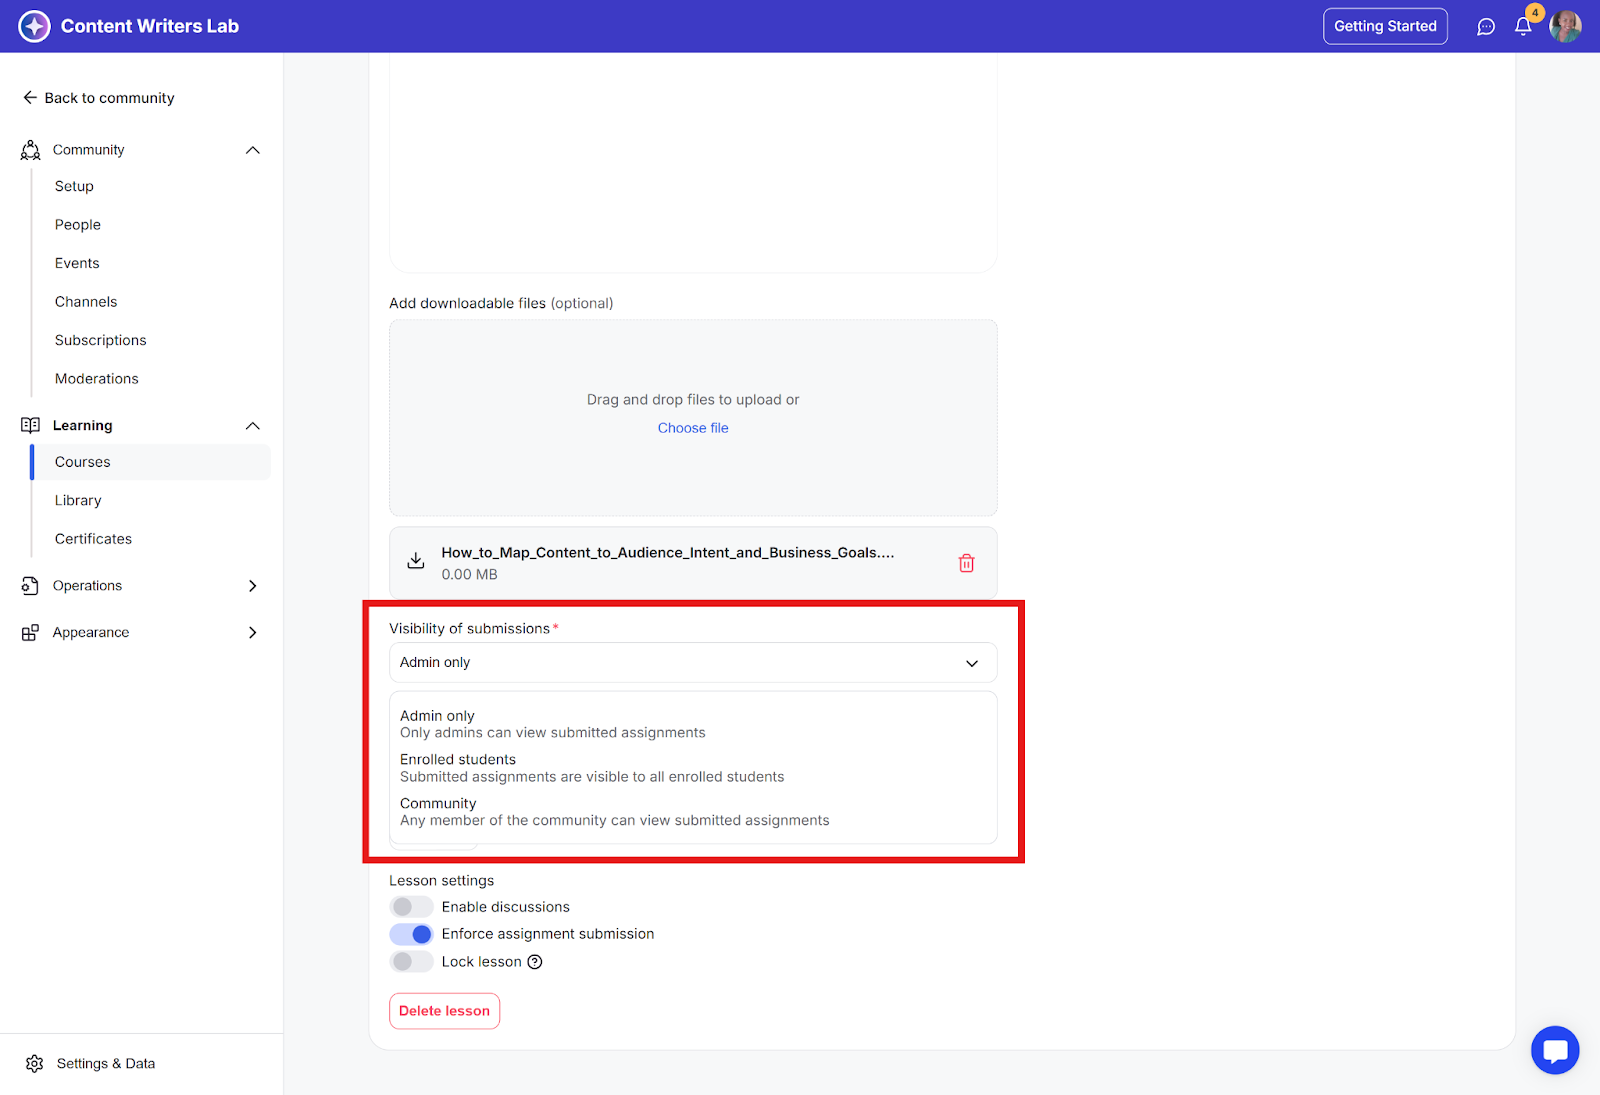Viewport: 1600px width, 1095px height.
Task: Click the Content Writers Lab title
Action: pyautogui.click(x=150, y=26)
